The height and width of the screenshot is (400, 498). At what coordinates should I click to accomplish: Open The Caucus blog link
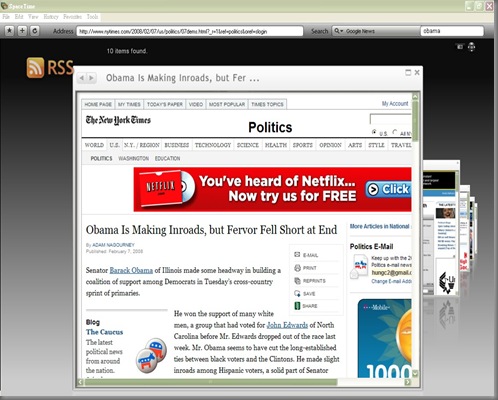point(104,332)
